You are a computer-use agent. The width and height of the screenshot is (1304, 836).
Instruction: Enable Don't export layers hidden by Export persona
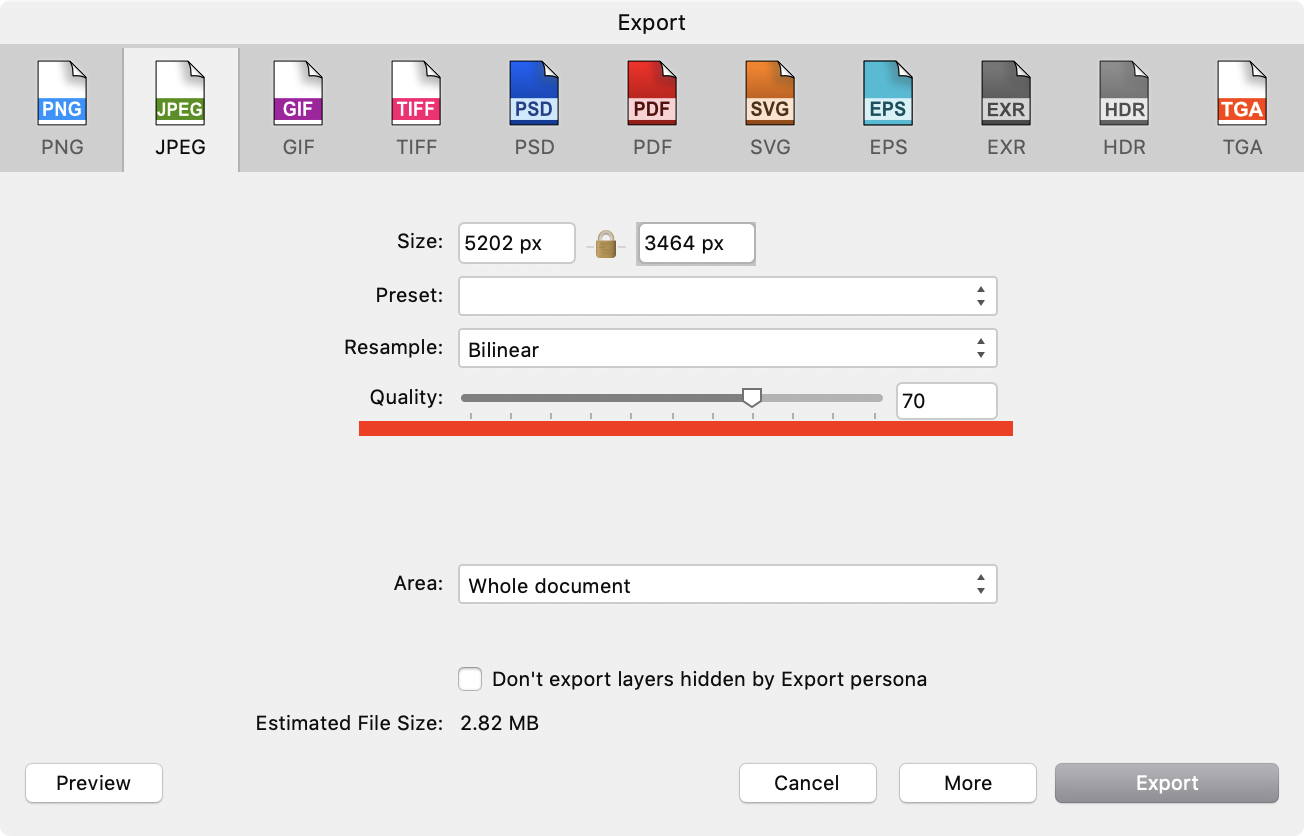470,679
